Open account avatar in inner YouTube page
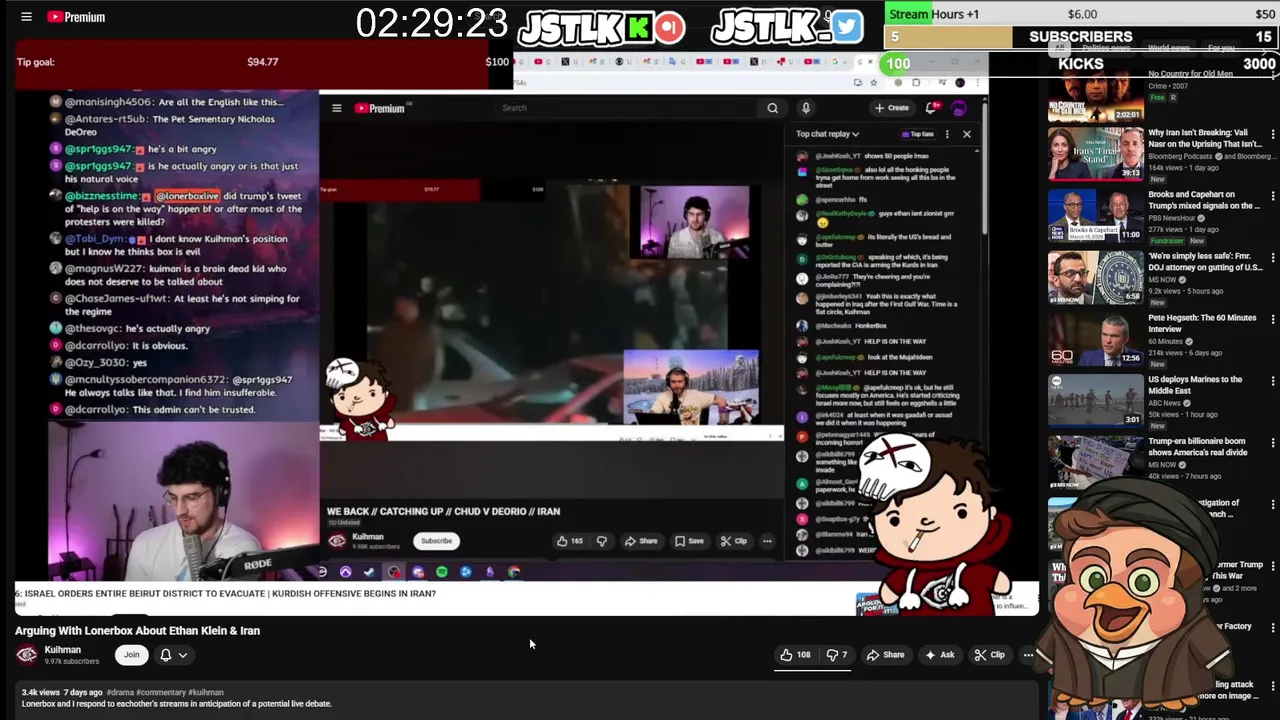 coord(959,108)
